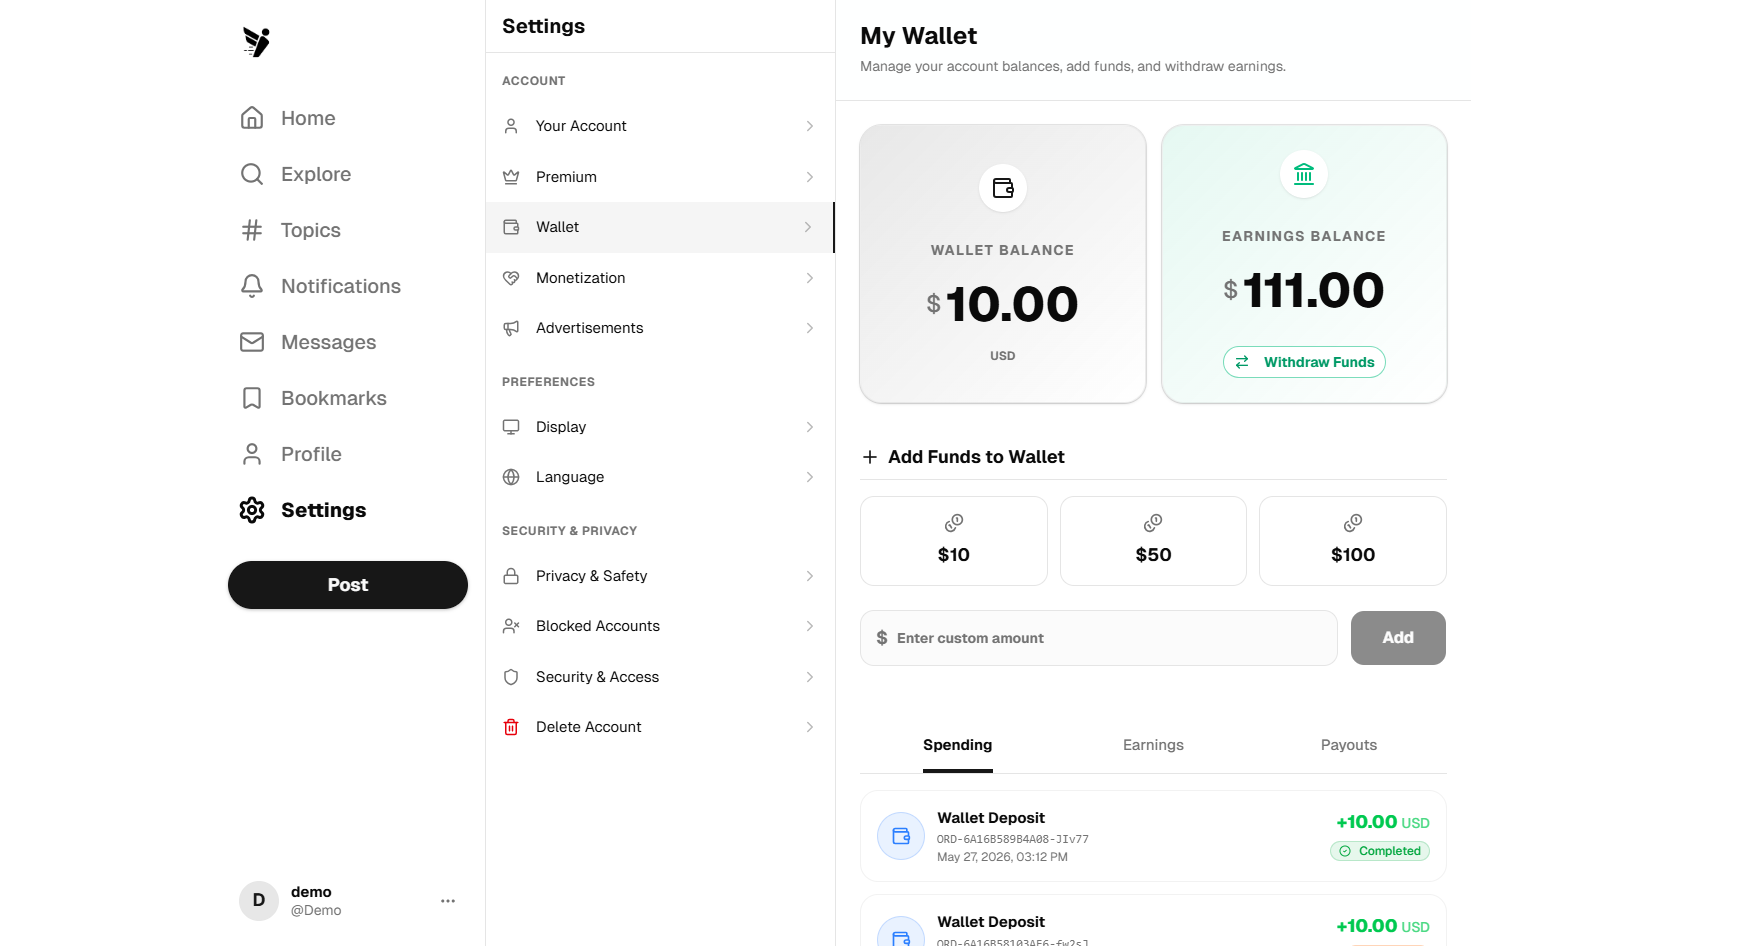Image resolution: width=1739 pixels, height=946 pixels.
Task: Go to Home in sidebar
Action: [308, 118]
